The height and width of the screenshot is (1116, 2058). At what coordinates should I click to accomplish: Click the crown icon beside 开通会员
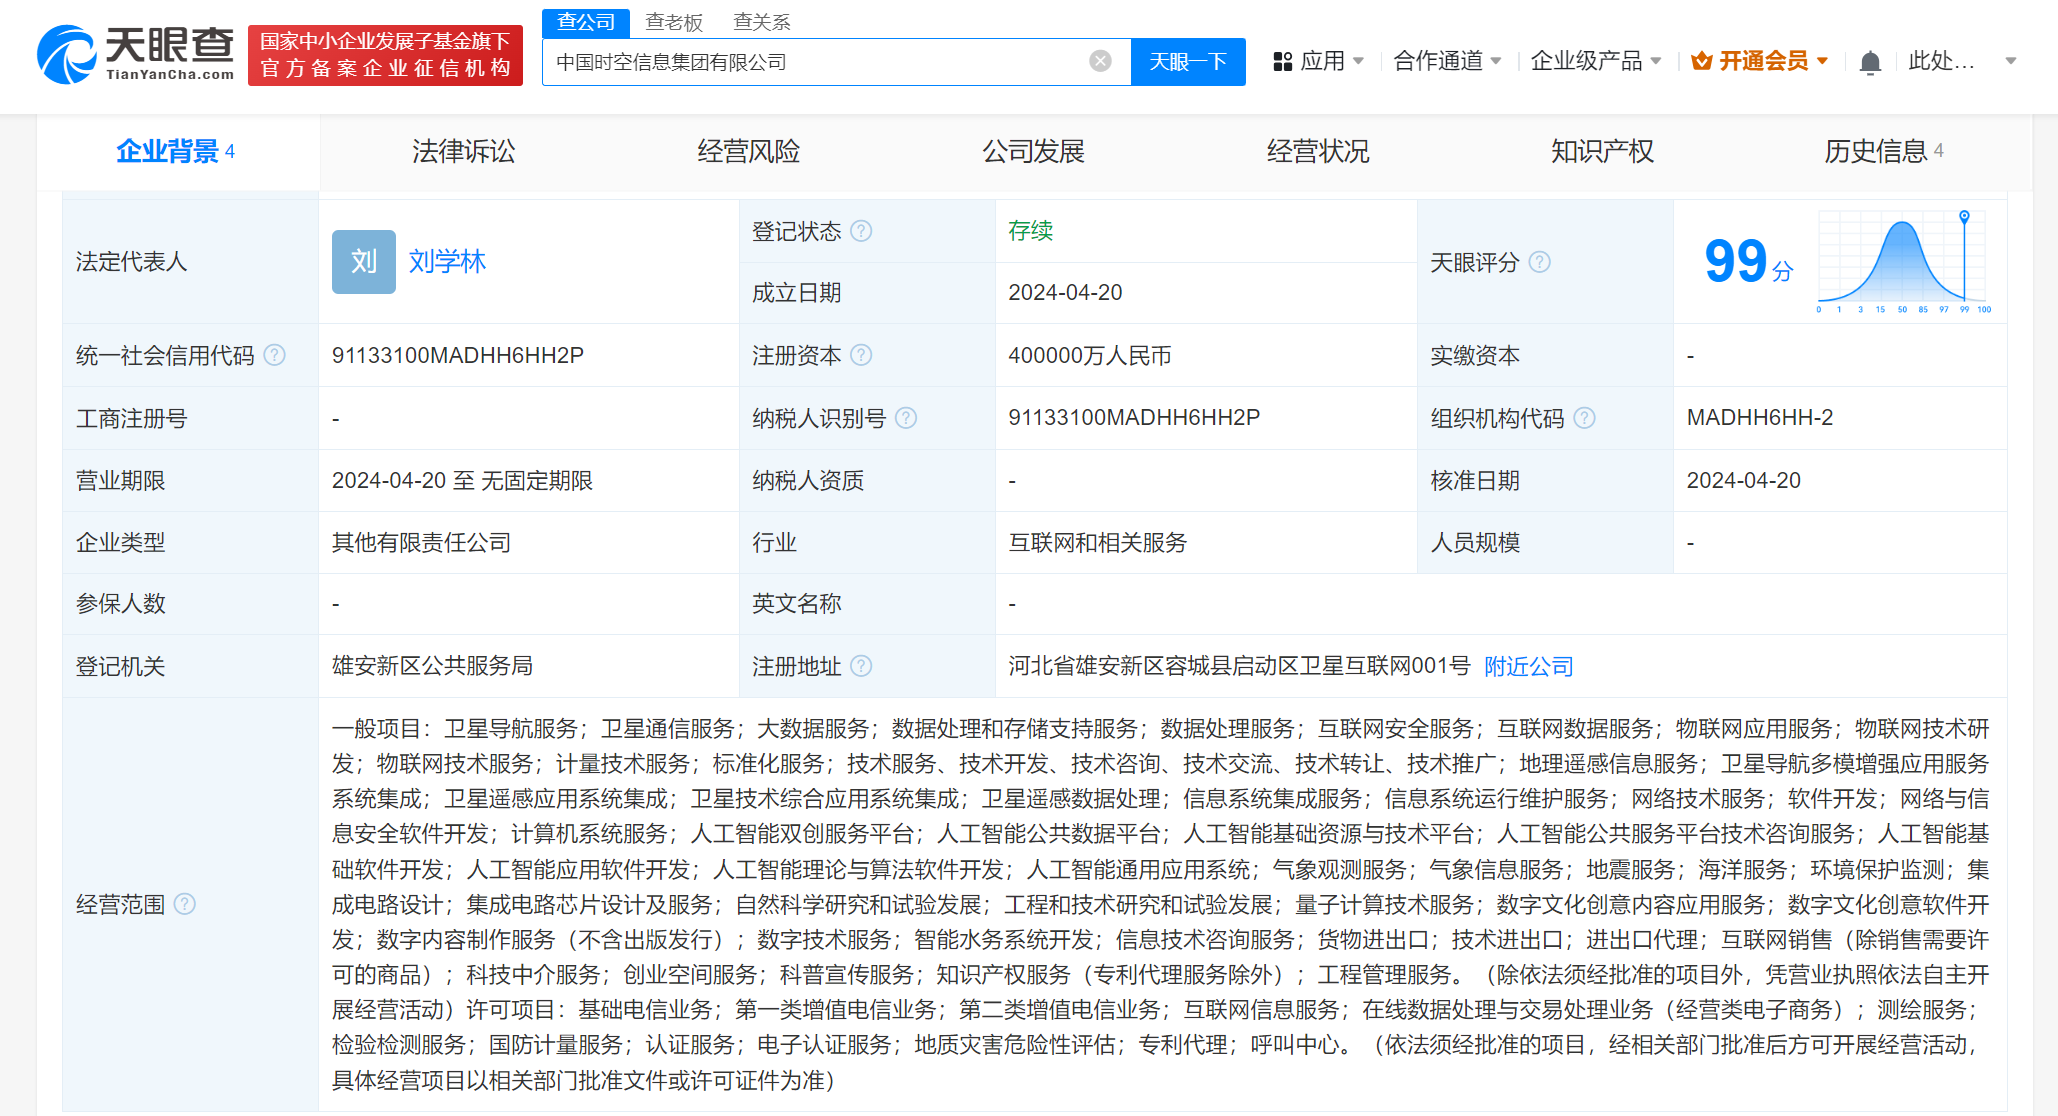click(x=1702, y=60)
